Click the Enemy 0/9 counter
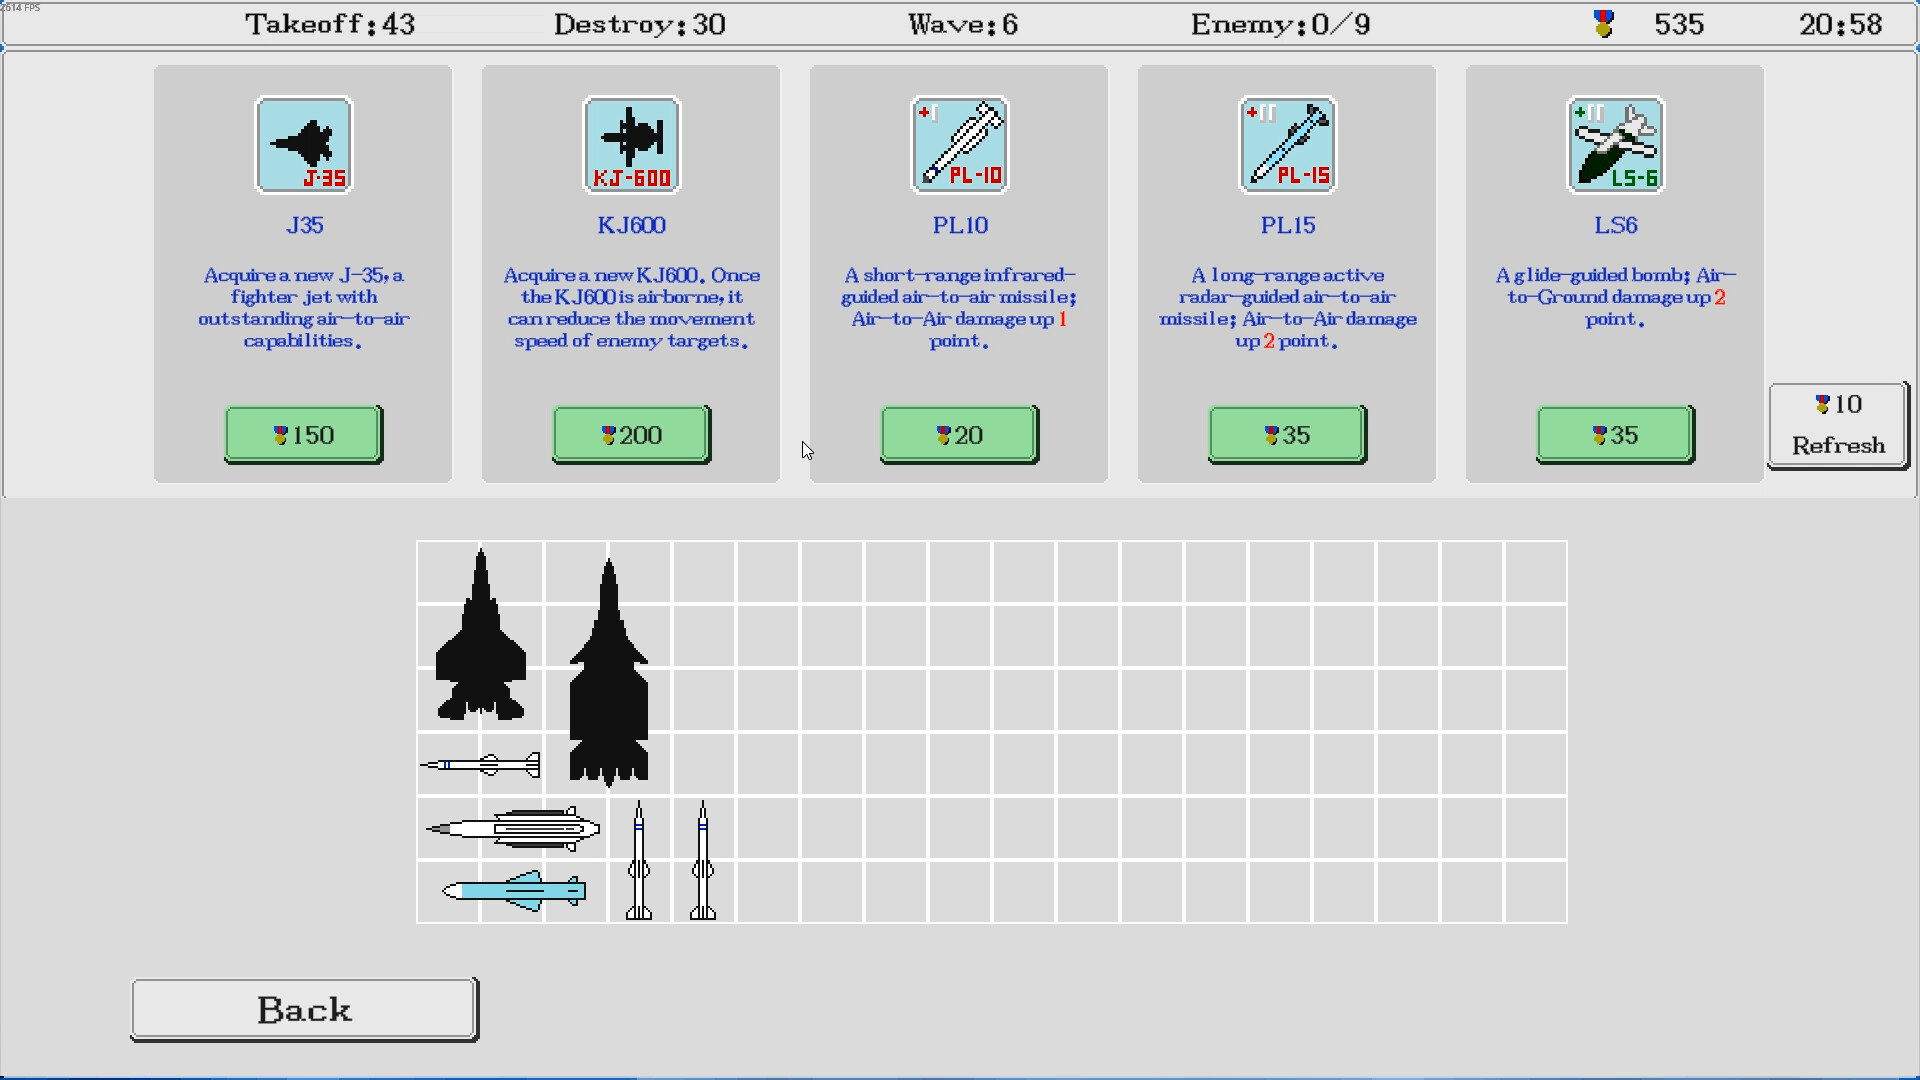The height and width of the screenshot is (1080, 1920). pos(1280,23)
